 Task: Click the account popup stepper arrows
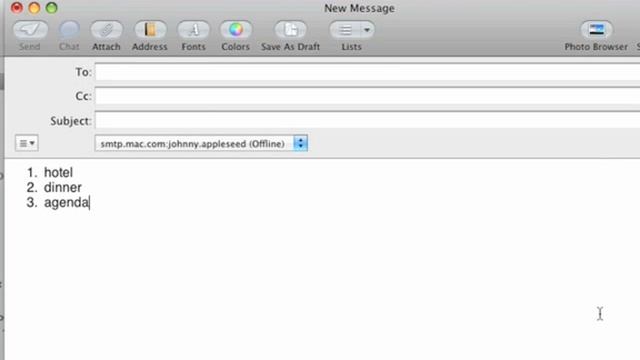(300, 143)
